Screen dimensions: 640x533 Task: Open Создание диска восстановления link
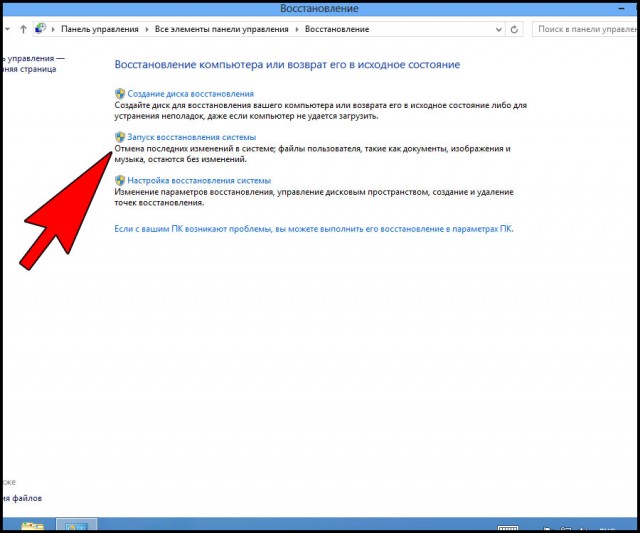tap(191, 94)
